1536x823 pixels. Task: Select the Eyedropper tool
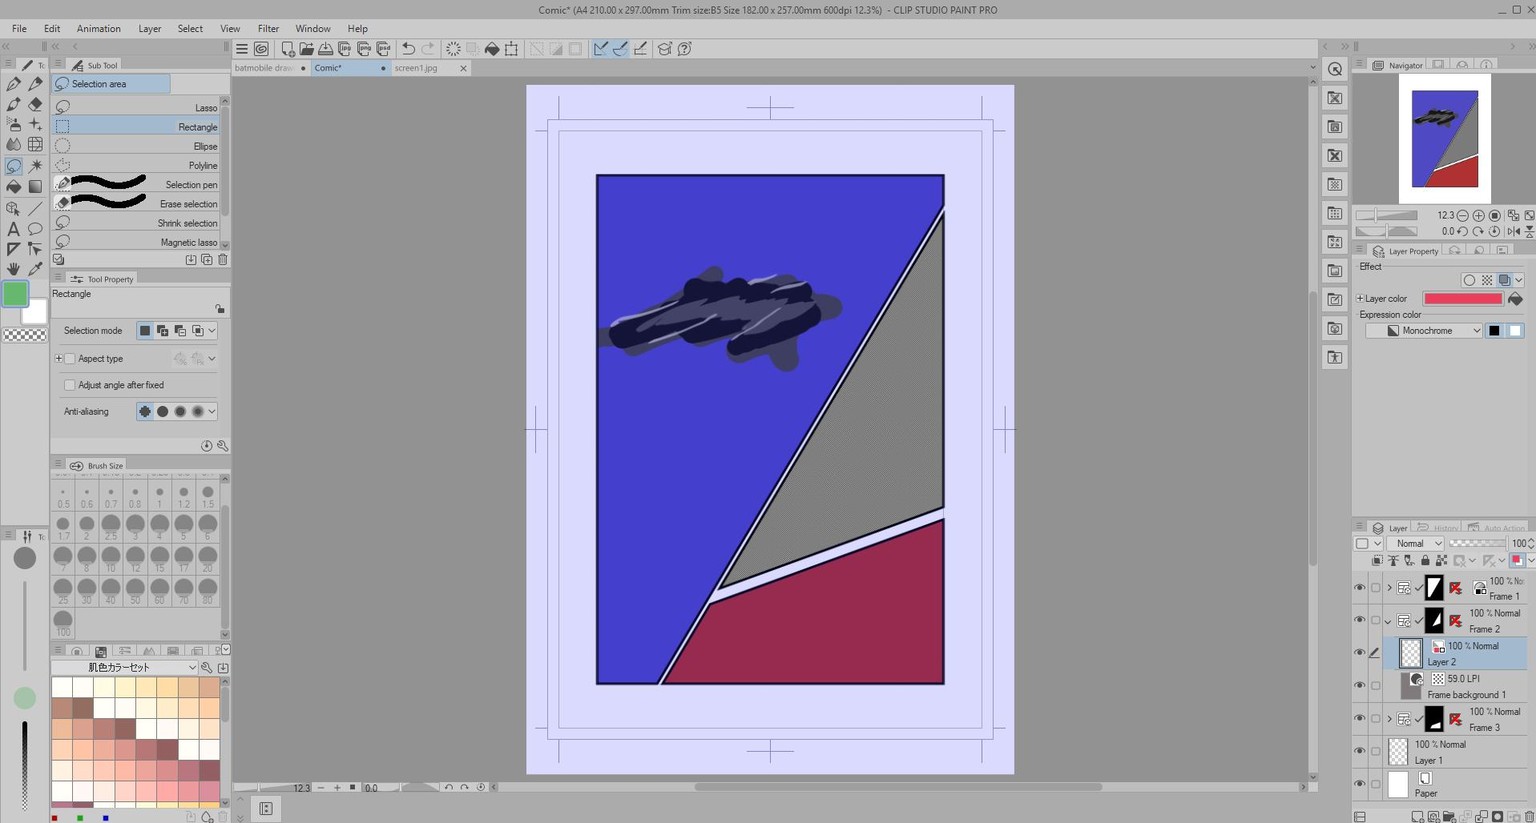click(35, 269)
